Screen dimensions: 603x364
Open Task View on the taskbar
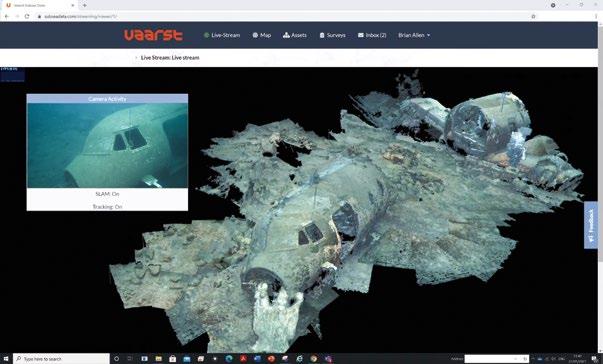(130, 359)
